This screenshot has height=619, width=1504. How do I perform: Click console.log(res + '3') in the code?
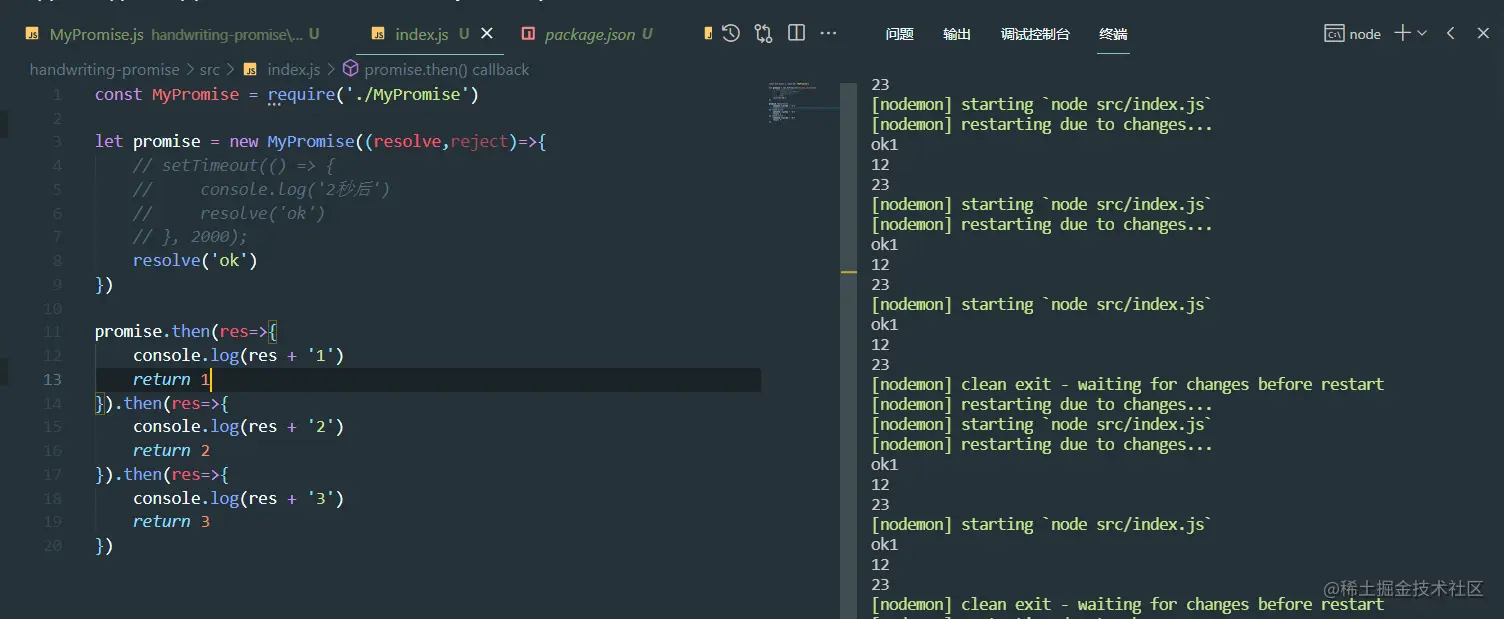tap(238, 498)
